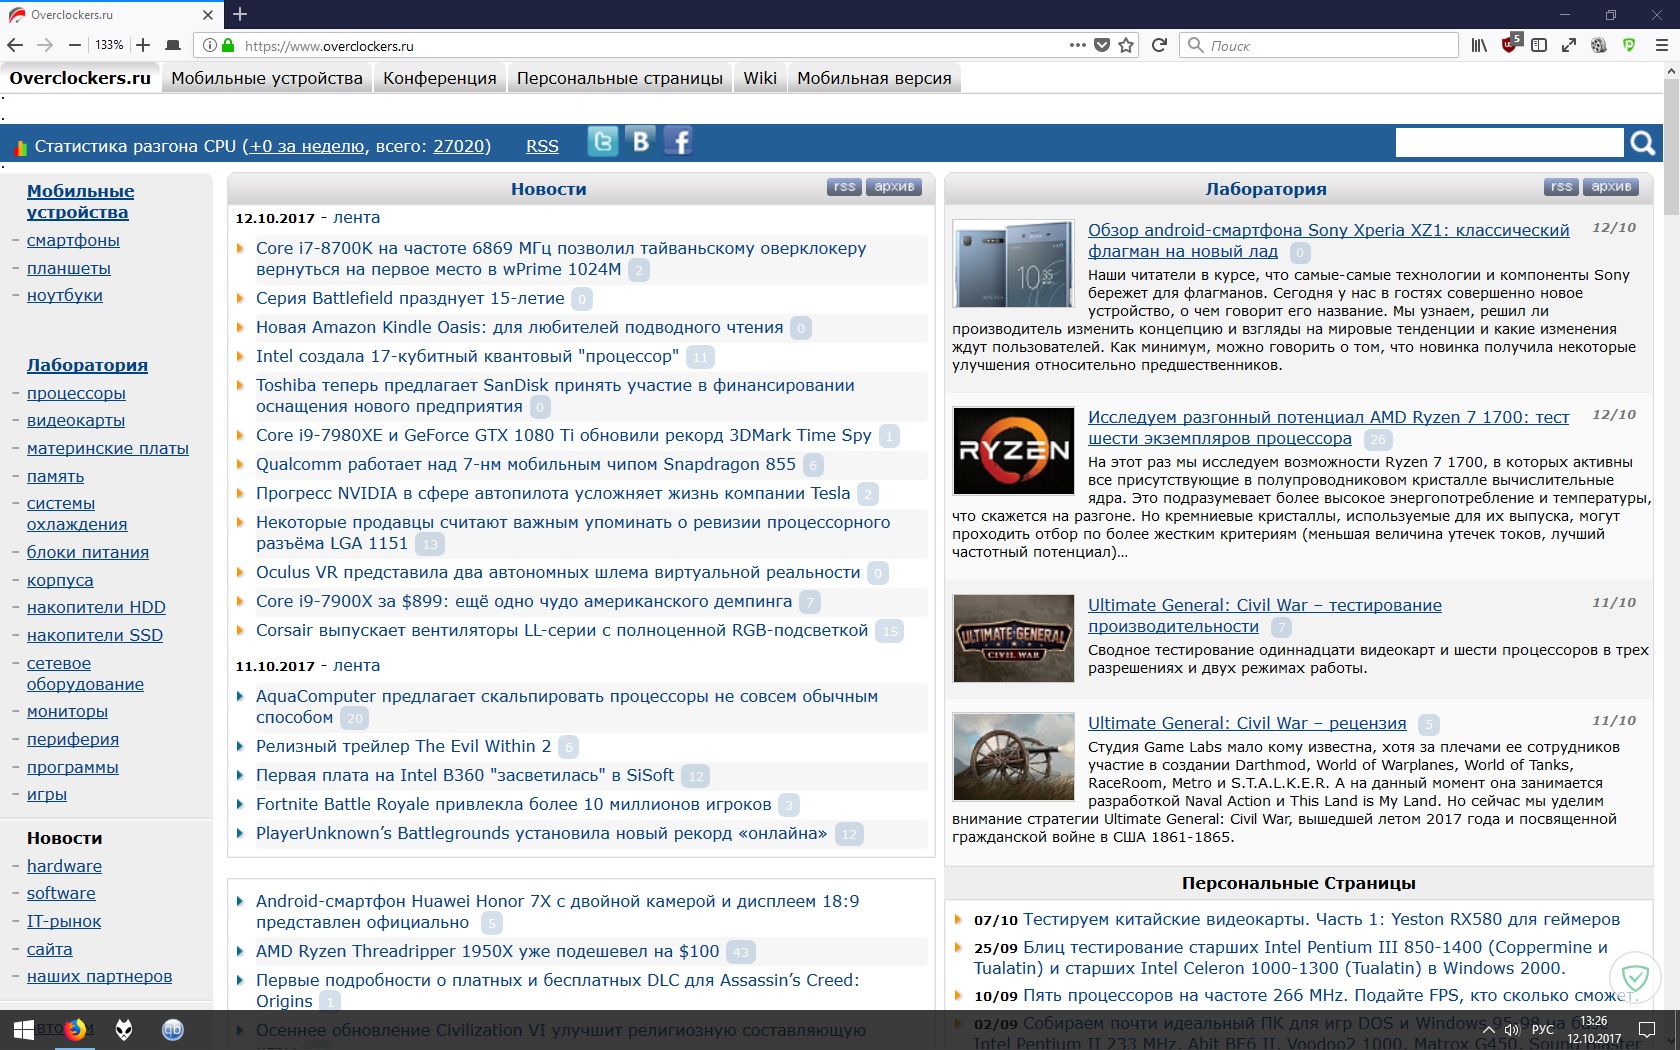Save the page to Pocket
The width and height of the screenshot is (1680, 1050).
coord(1102,45)
